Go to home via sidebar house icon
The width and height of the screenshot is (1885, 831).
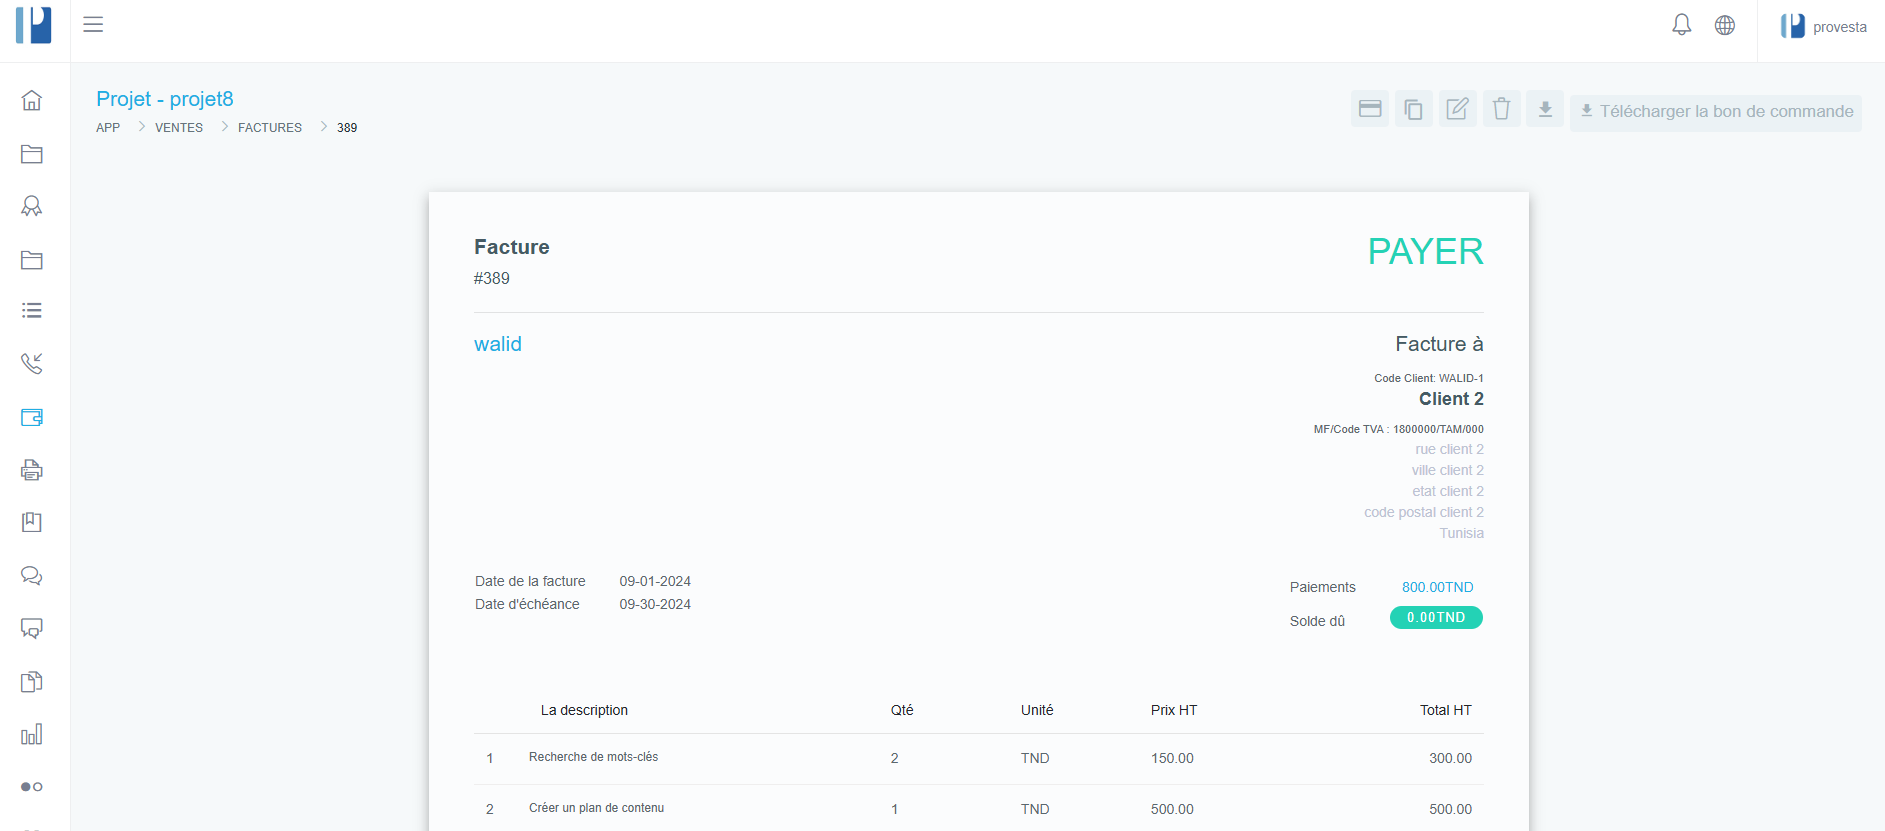coord(32,100)
